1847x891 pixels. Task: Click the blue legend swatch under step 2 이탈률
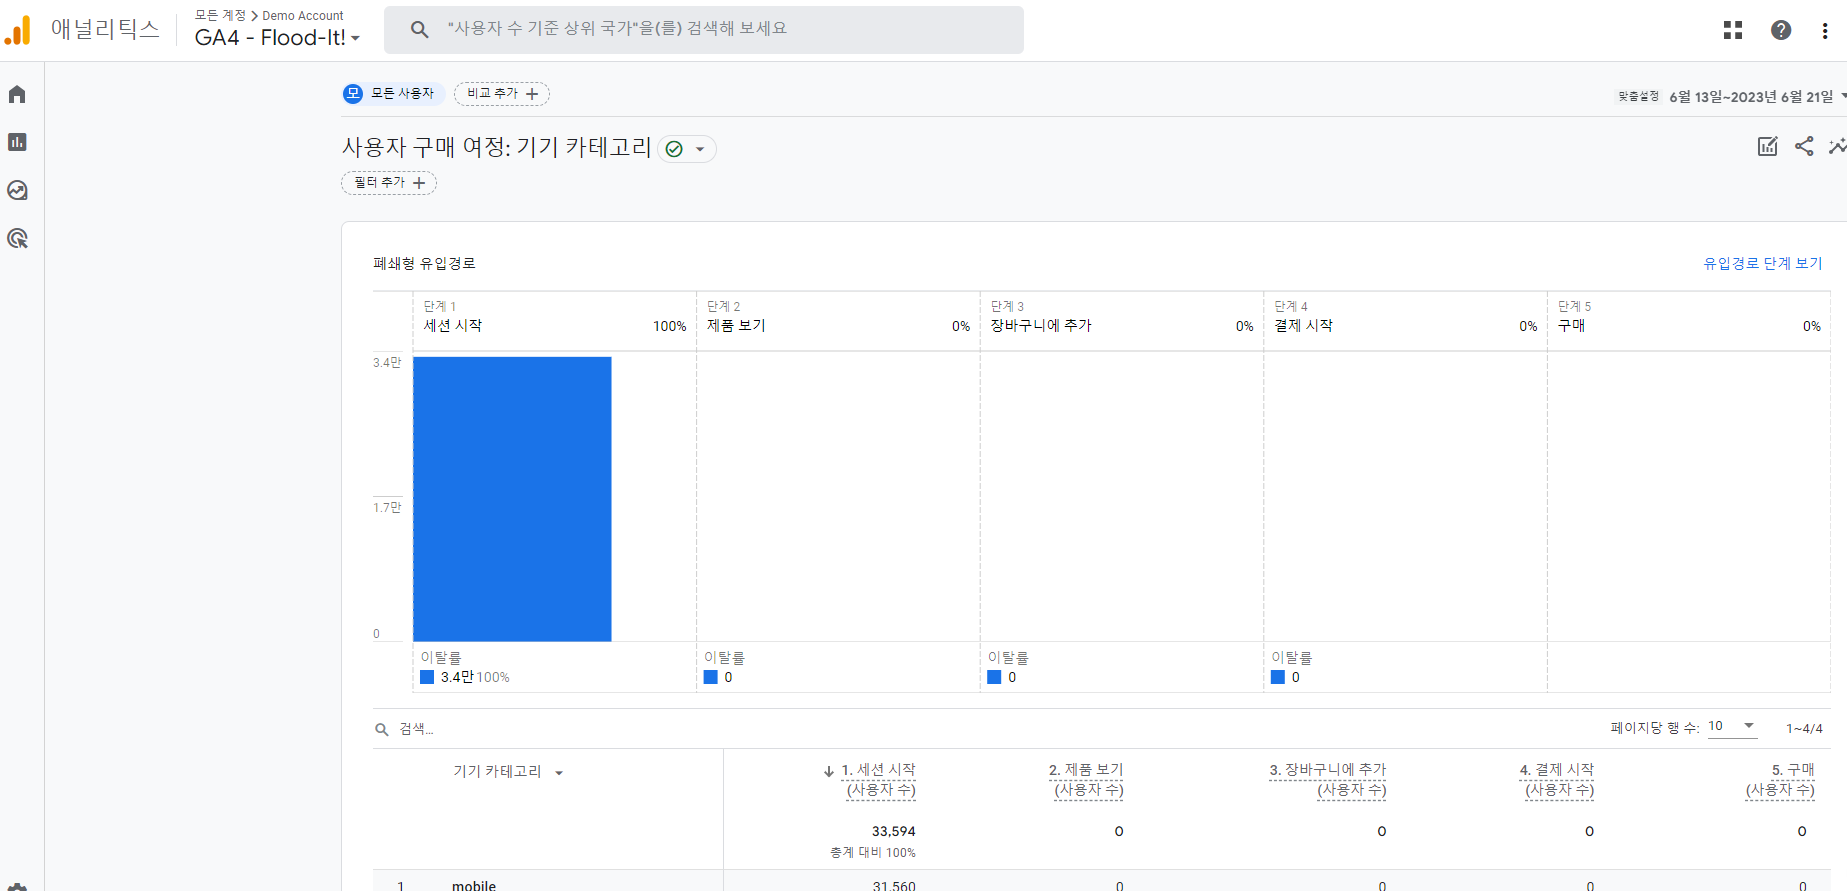click(711, 677)
